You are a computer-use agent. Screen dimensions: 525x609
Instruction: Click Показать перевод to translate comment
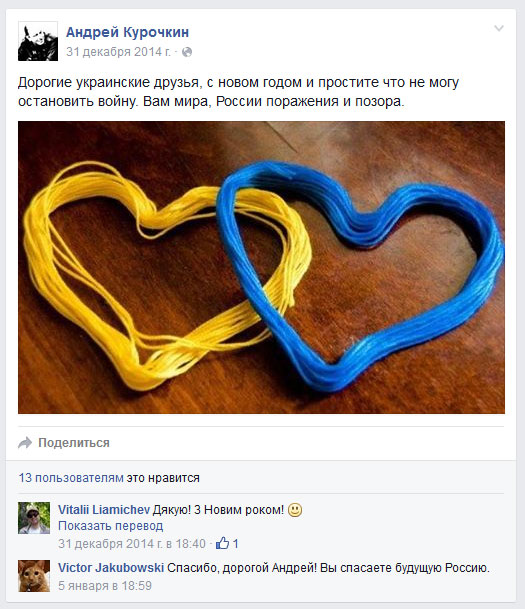click(111, 526)
